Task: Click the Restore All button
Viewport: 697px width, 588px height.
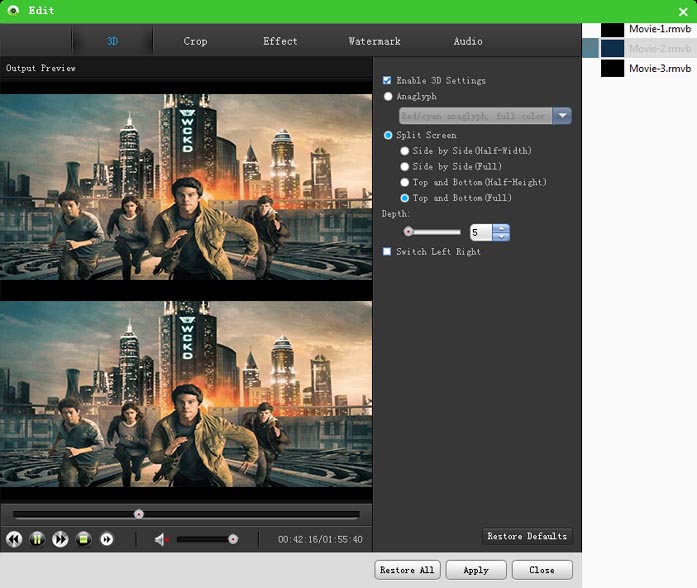Action: [407, 570]
